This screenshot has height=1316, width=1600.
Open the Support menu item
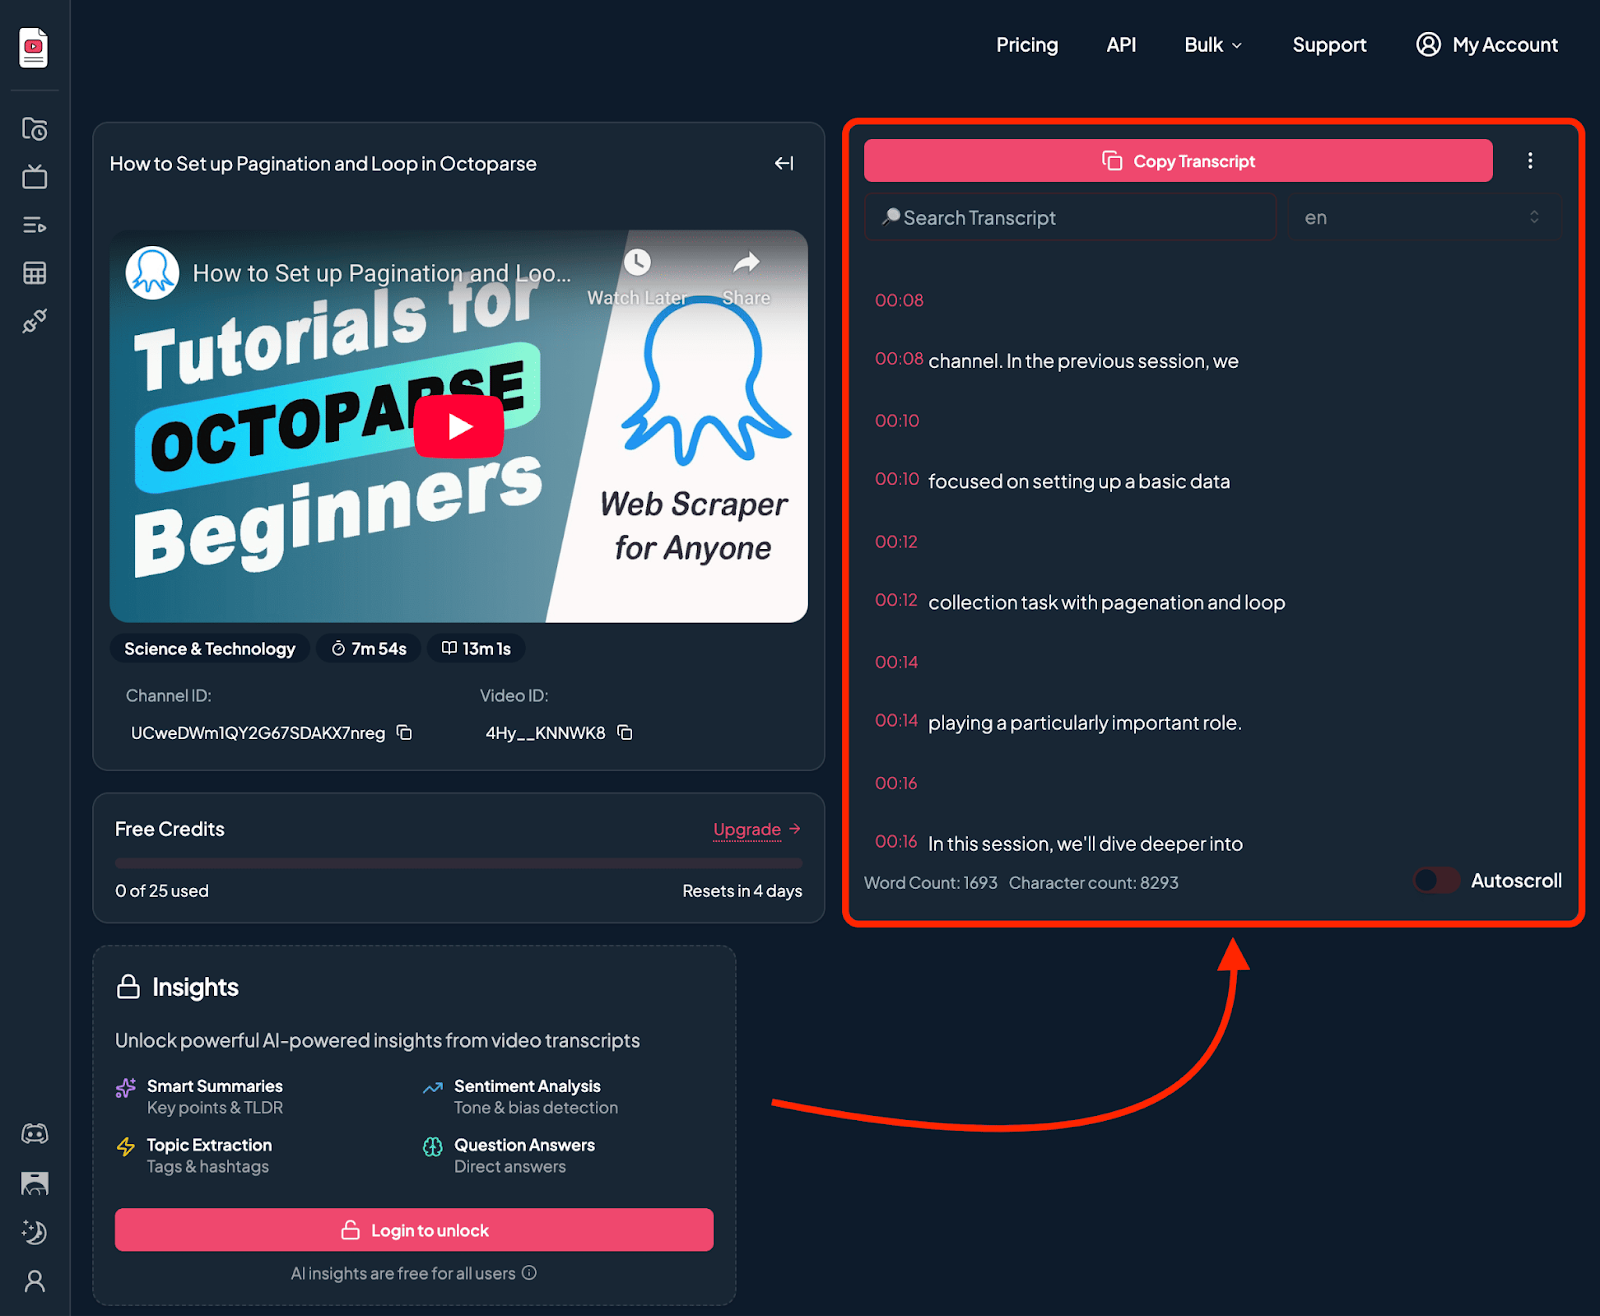[x=1329, y=45]
